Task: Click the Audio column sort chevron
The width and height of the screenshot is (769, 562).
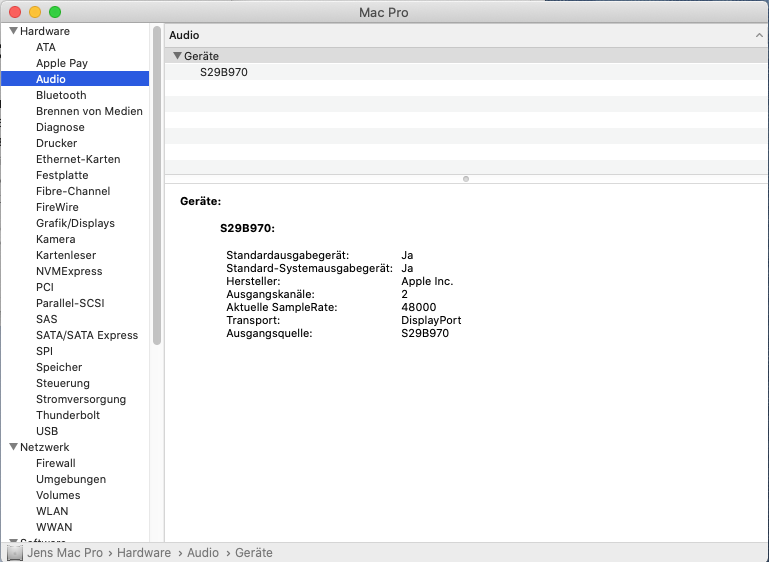Action: click(759, 35)
